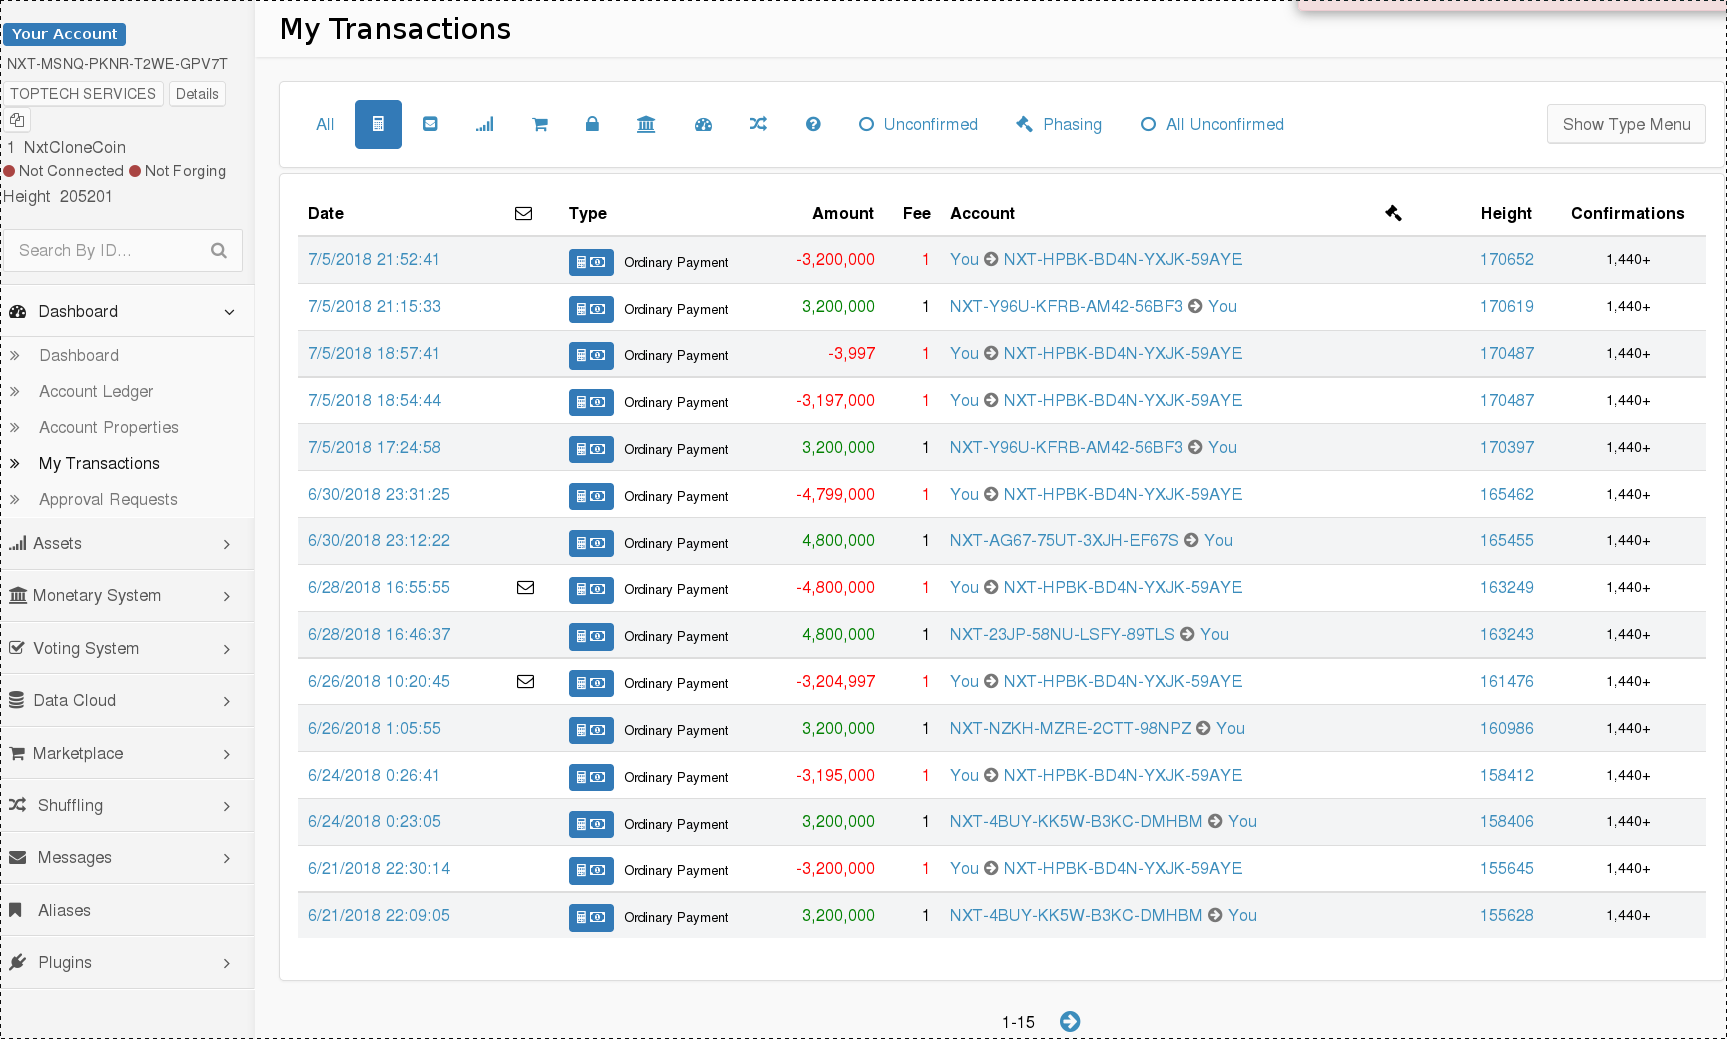Expand the Marketplace sidebar section
Screen dimensions: 1727x1039
tap(127, 753)
